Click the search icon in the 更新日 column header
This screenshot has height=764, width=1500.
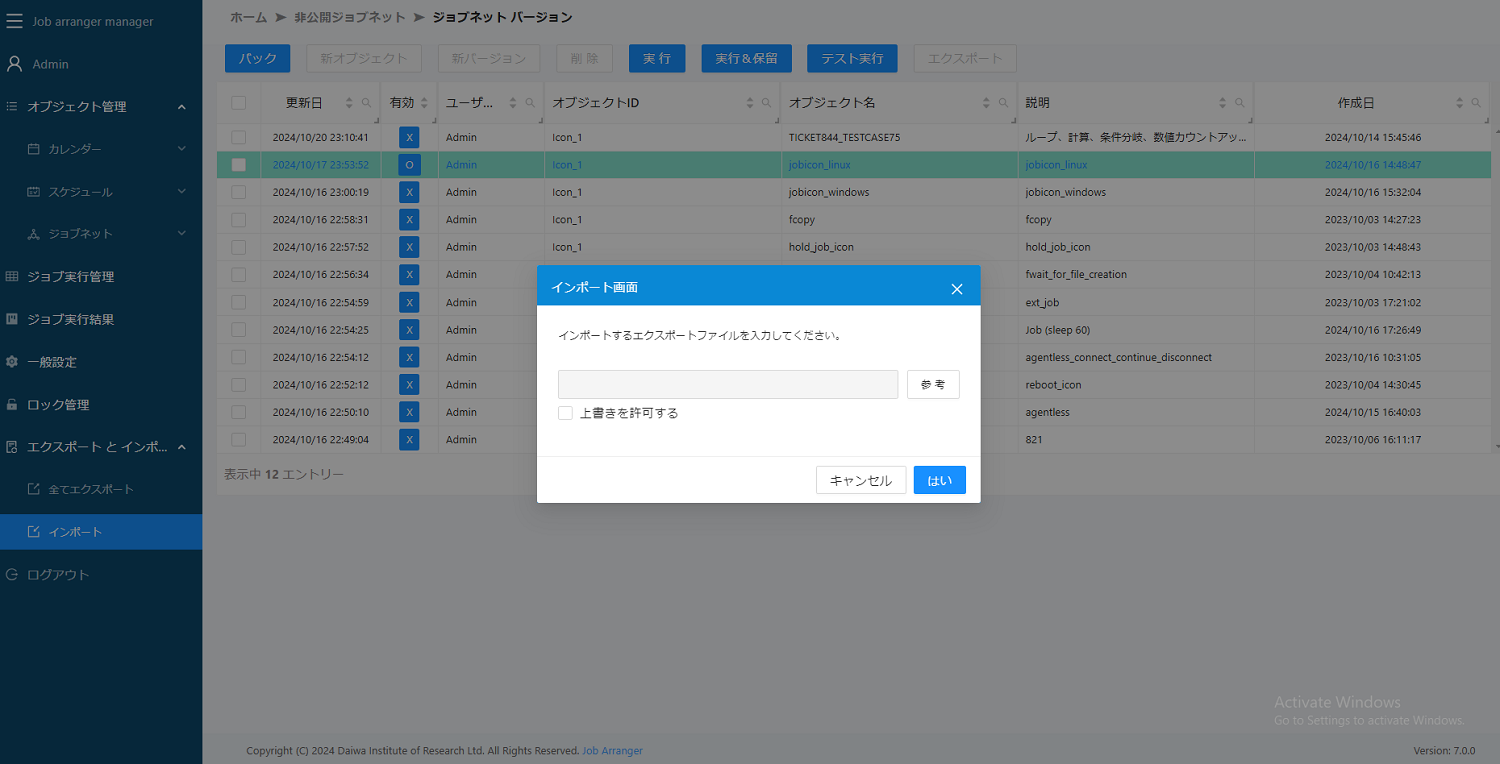tap(366, 103)
